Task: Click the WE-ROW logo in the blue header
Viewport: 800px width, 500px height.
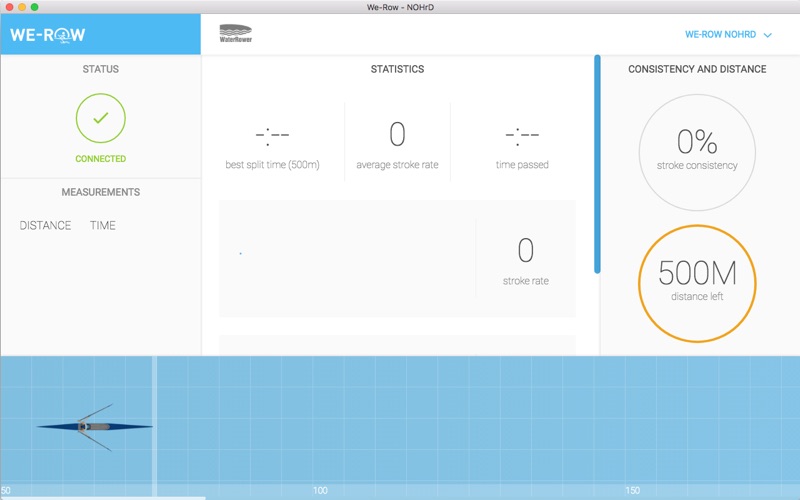Action: click(x=47, y=35)
